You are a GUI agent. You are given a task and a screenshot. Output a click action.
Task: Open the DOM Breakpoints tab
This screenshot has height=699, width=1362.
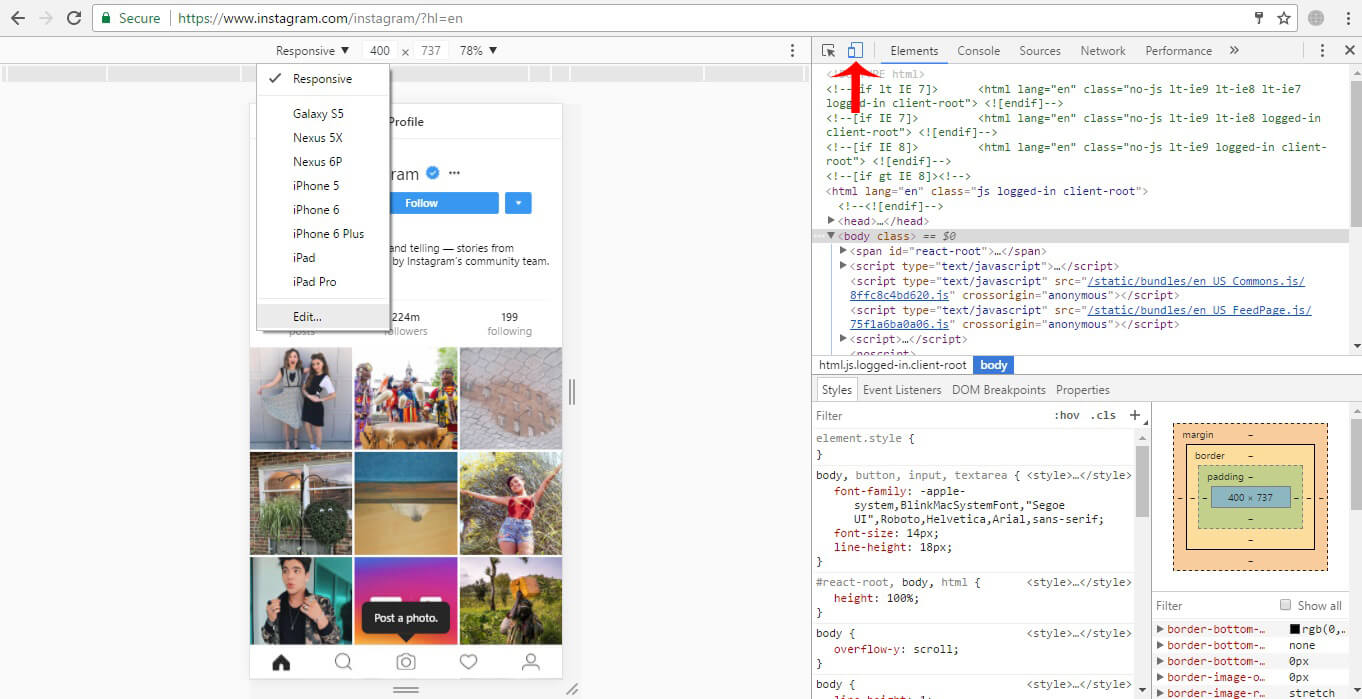click(999, 390)
